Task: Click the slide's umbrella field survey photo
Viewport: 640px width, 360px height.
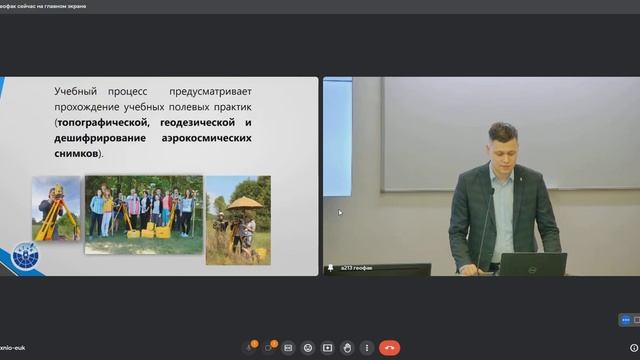Action: (x=238, y=220)
